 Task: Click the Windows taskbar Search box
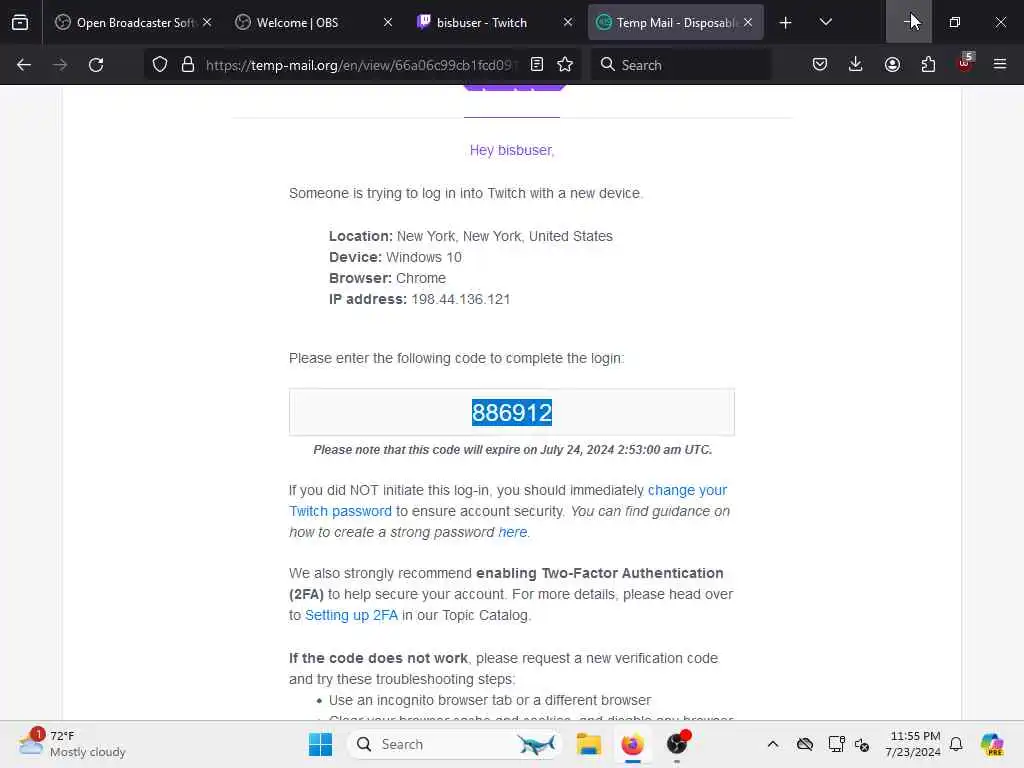[x=456, y=744]
